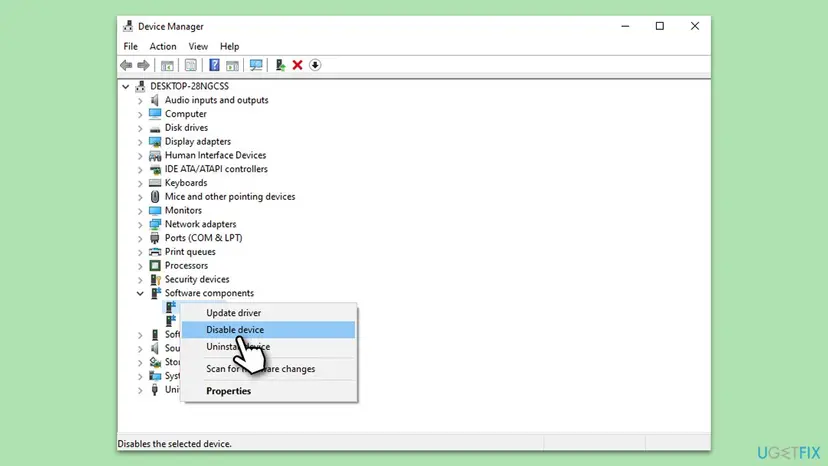Click the Back arrow toolbar icon
This screenshot has width=828, height=466.
click(x=126, y=65)
